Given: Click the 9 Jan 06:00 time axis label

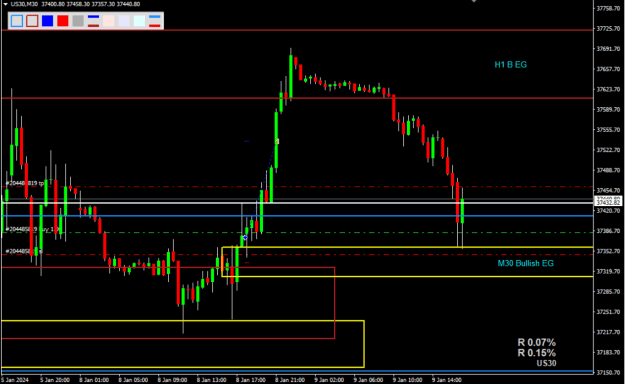Looking at the screenshot, I should 368,380.
